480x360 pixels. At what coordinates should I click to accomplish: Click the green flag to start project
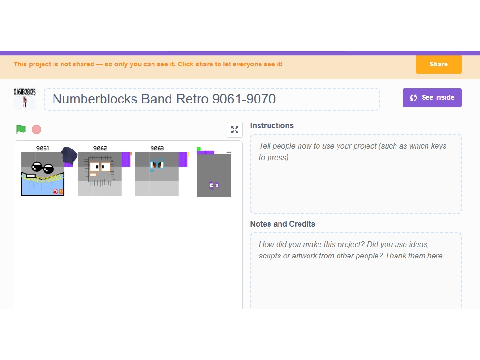[21, 129]
